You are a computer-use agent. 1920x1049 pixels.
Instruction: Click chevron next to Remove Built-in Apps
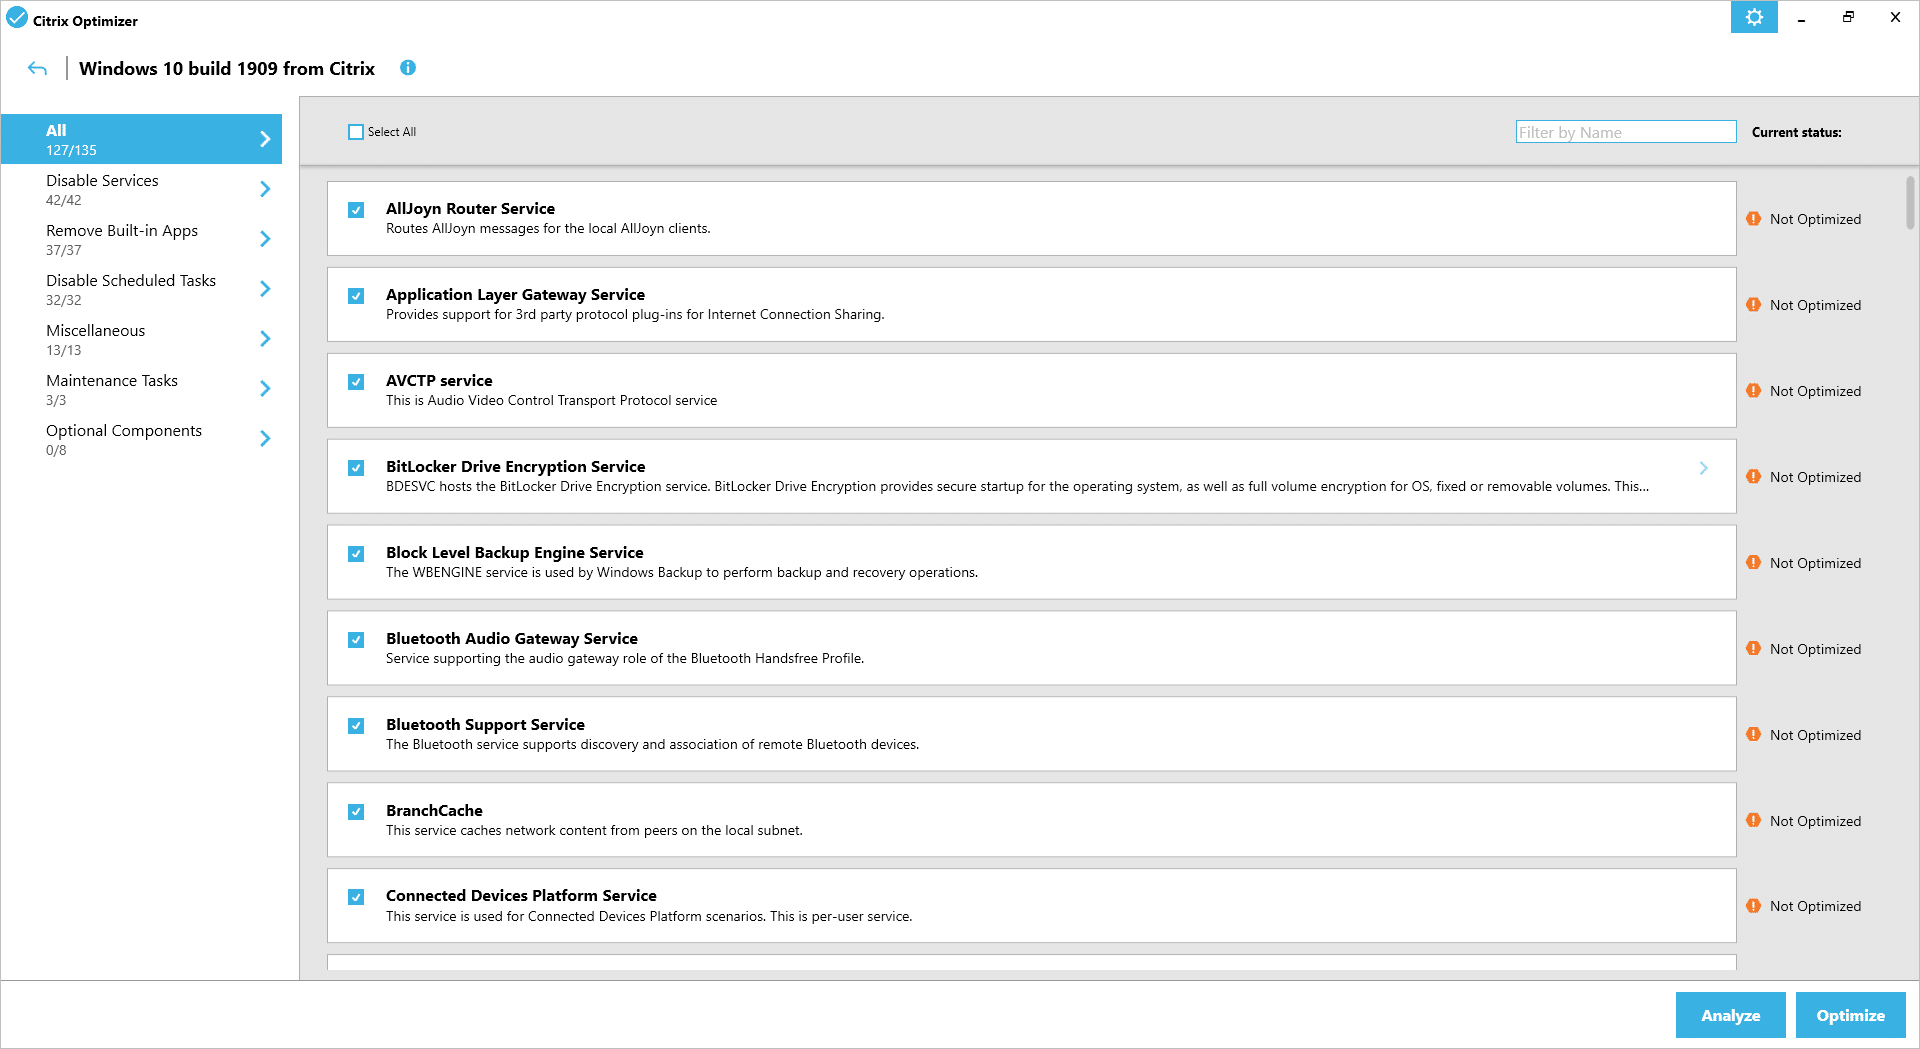265,239
